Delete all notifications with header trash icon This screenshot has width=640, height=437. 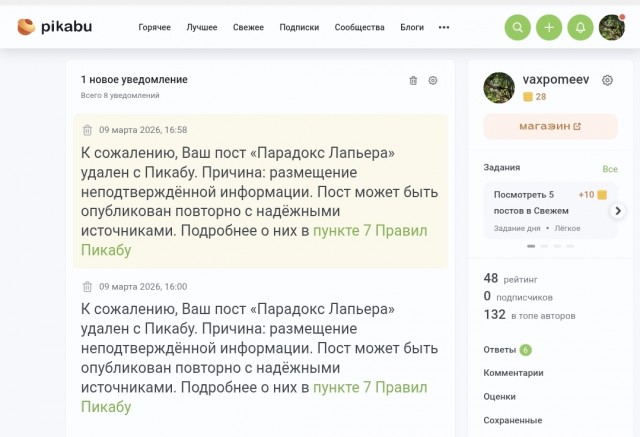pyautogui.click(x=414, y=80)
